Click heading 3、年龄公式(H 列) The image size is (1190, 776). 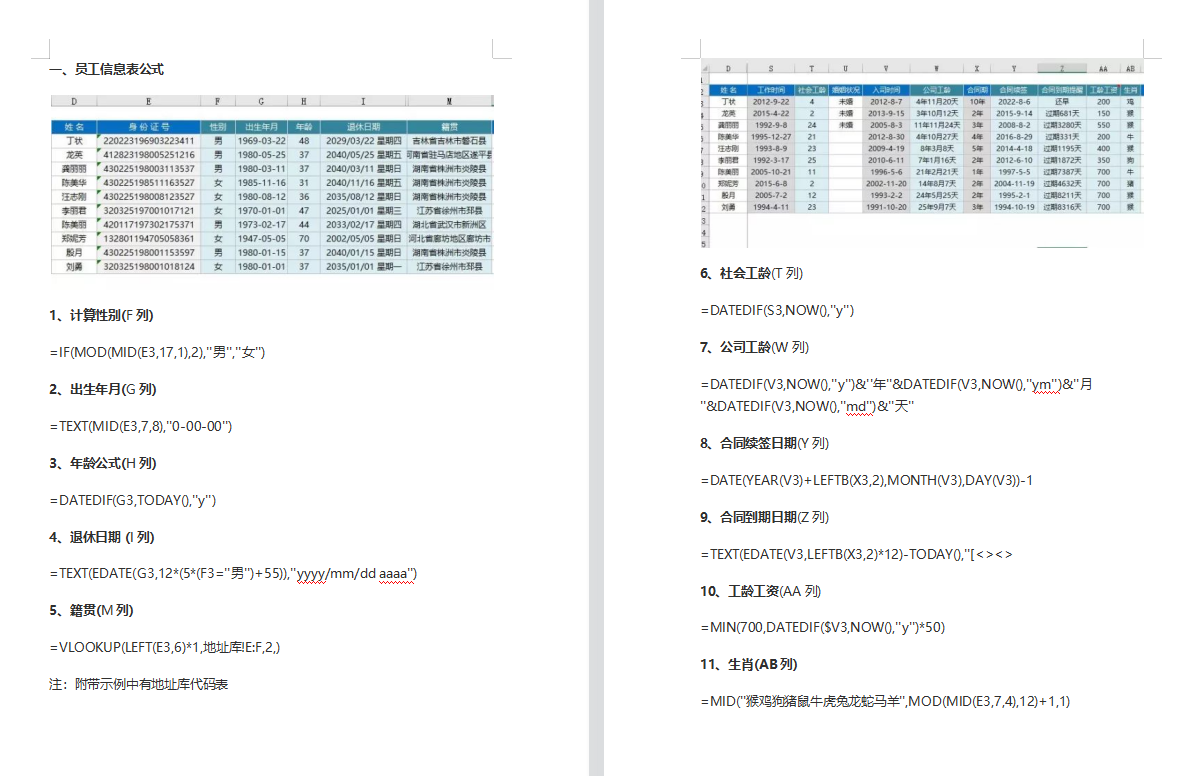[x=102, y=463]
